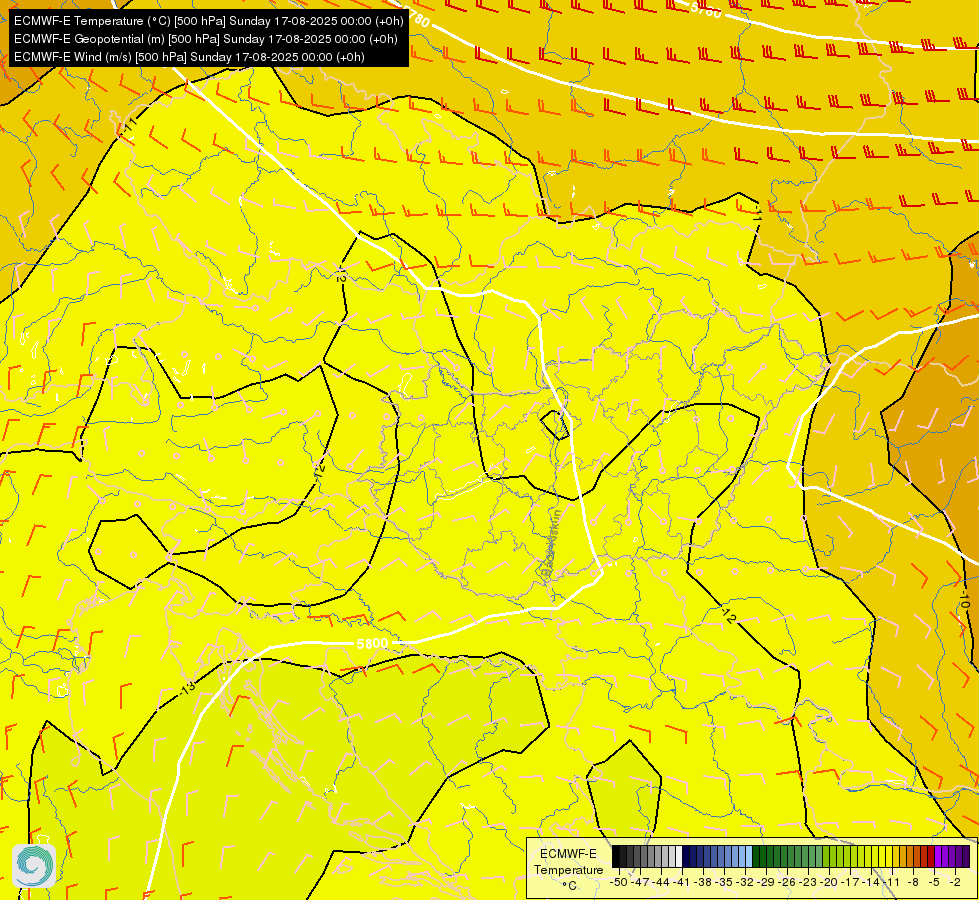The image size is (979, 900).
Task: Pick the black swatch starting the legend
Action: [616, 856]
